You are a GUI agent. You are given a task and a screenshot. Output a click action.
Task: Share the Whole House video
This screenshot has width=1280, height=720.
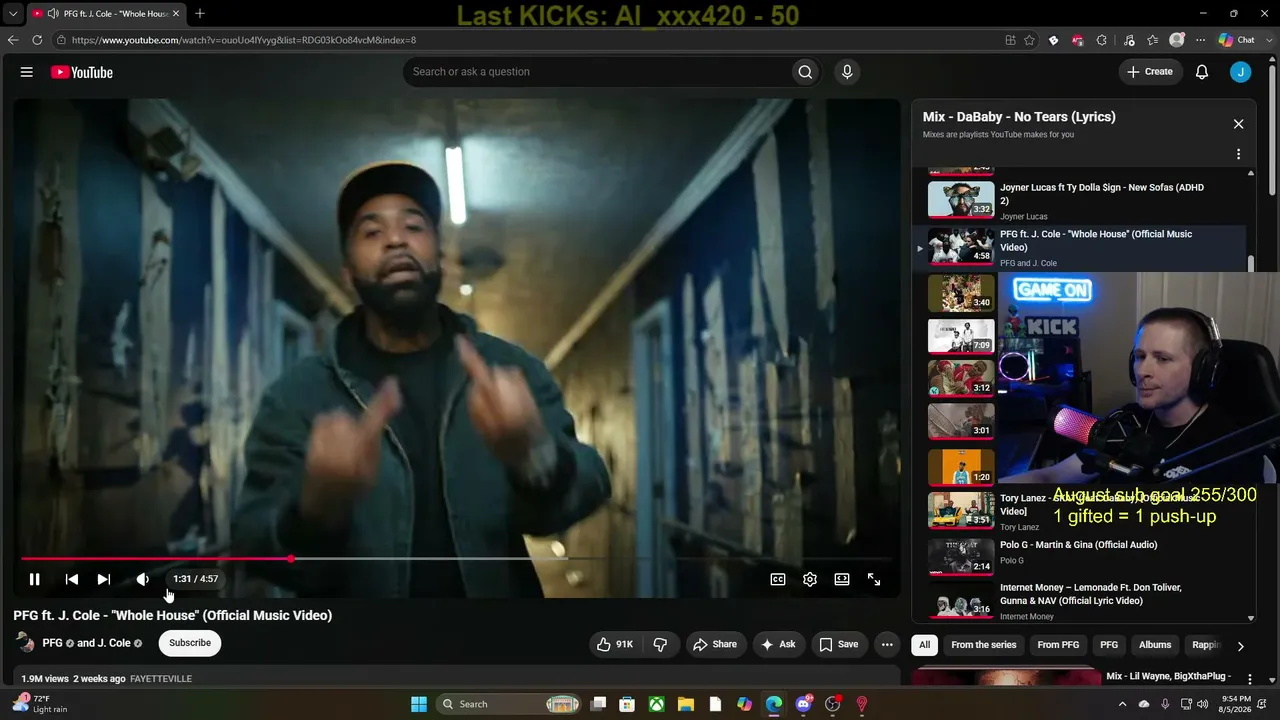715,644
